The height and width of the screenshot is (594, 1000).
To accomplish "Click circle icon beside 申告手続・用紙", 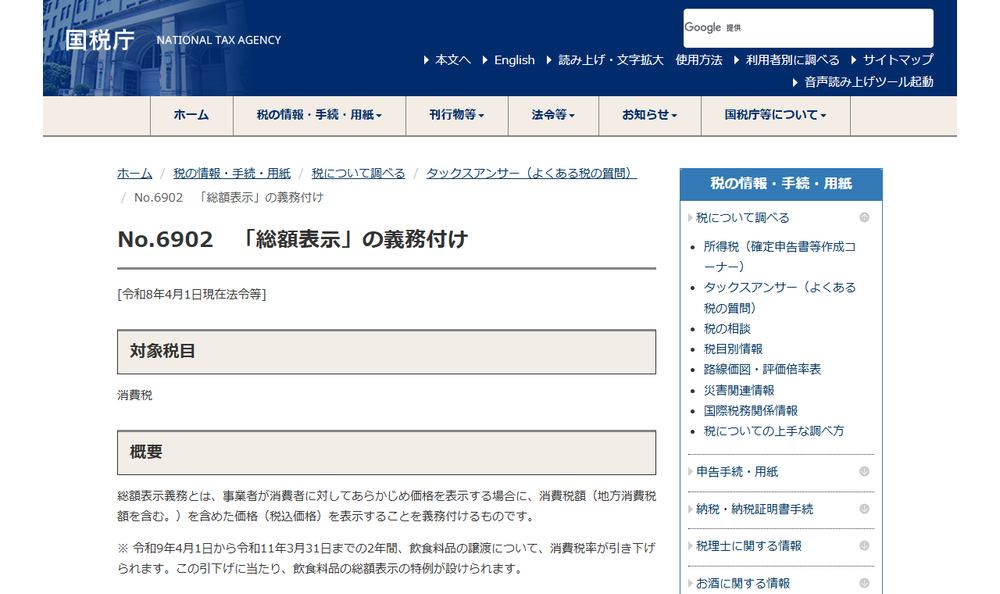I will 864,471.
